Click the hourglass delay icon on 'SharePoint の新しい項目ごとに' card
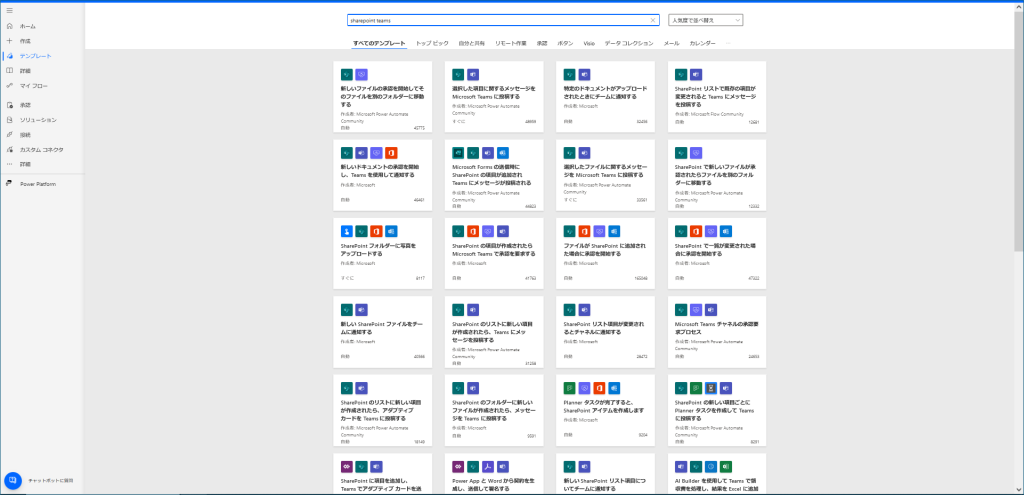 [x=711, y=388]
